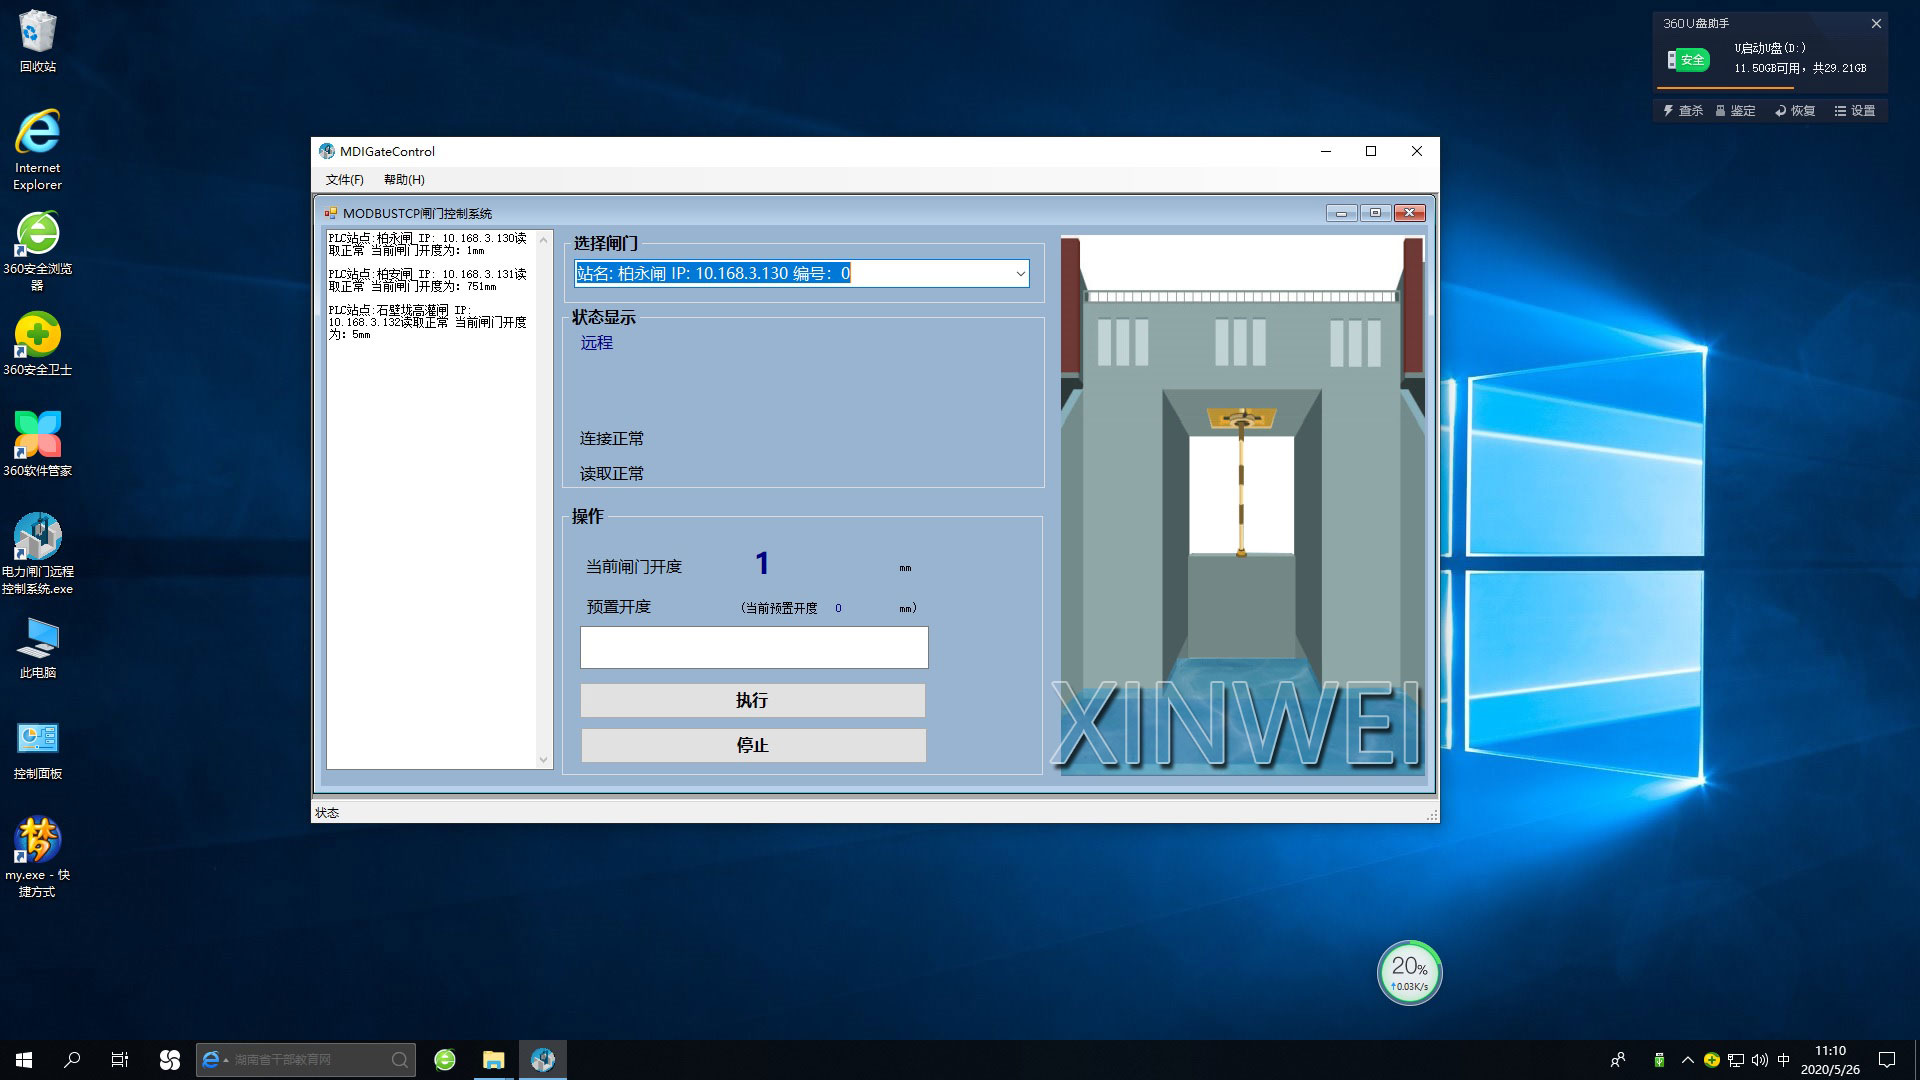Click the current gate opening value 1
Viewport: 1920px width, 1080px height.
[x=762, y=564]
